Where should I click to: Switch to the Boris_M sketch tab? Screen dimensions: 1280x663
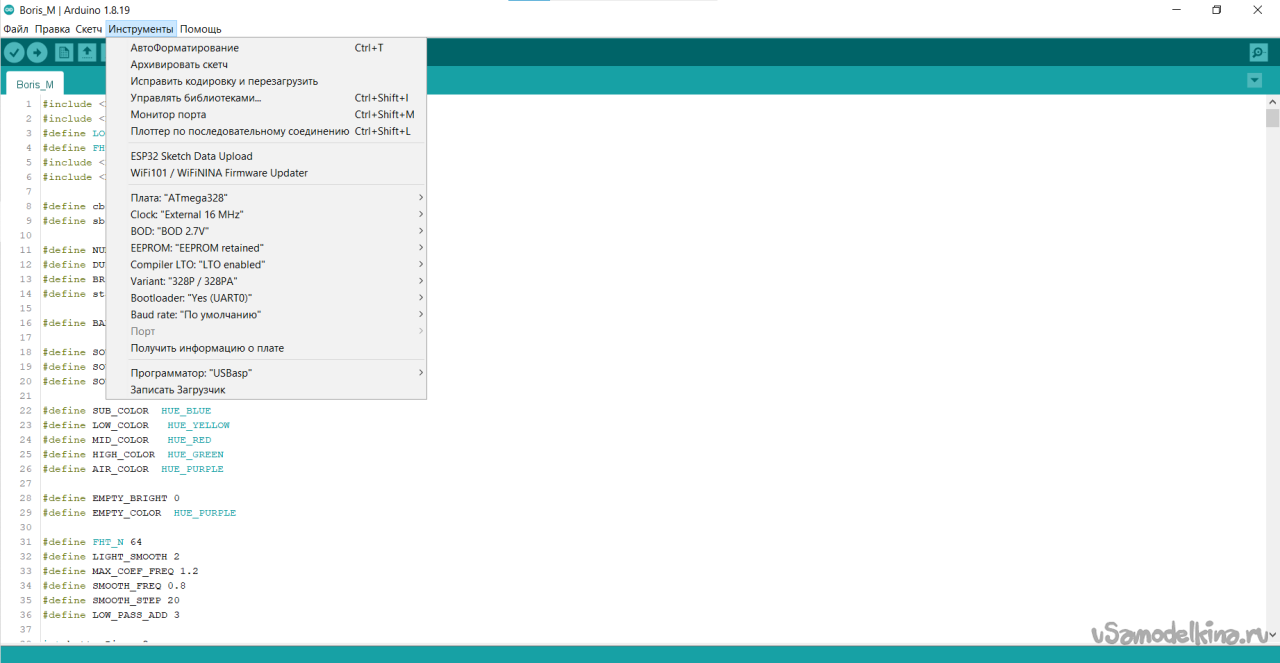point(35,84)
